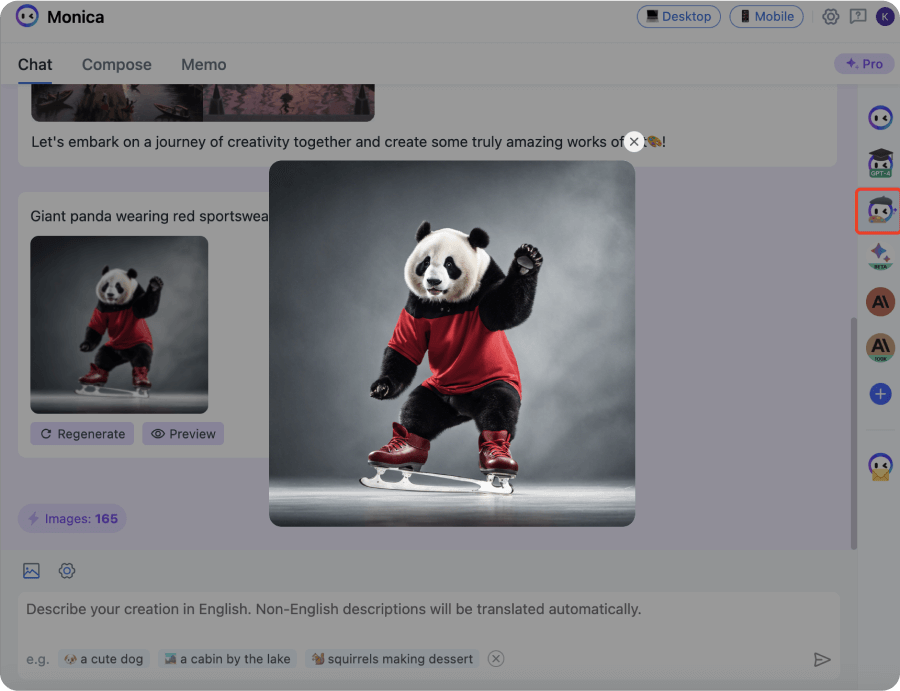The width and height of the screenshot is (900, 691).
Task: Open the image reference picker above the prompt
Action: (31, 570)
